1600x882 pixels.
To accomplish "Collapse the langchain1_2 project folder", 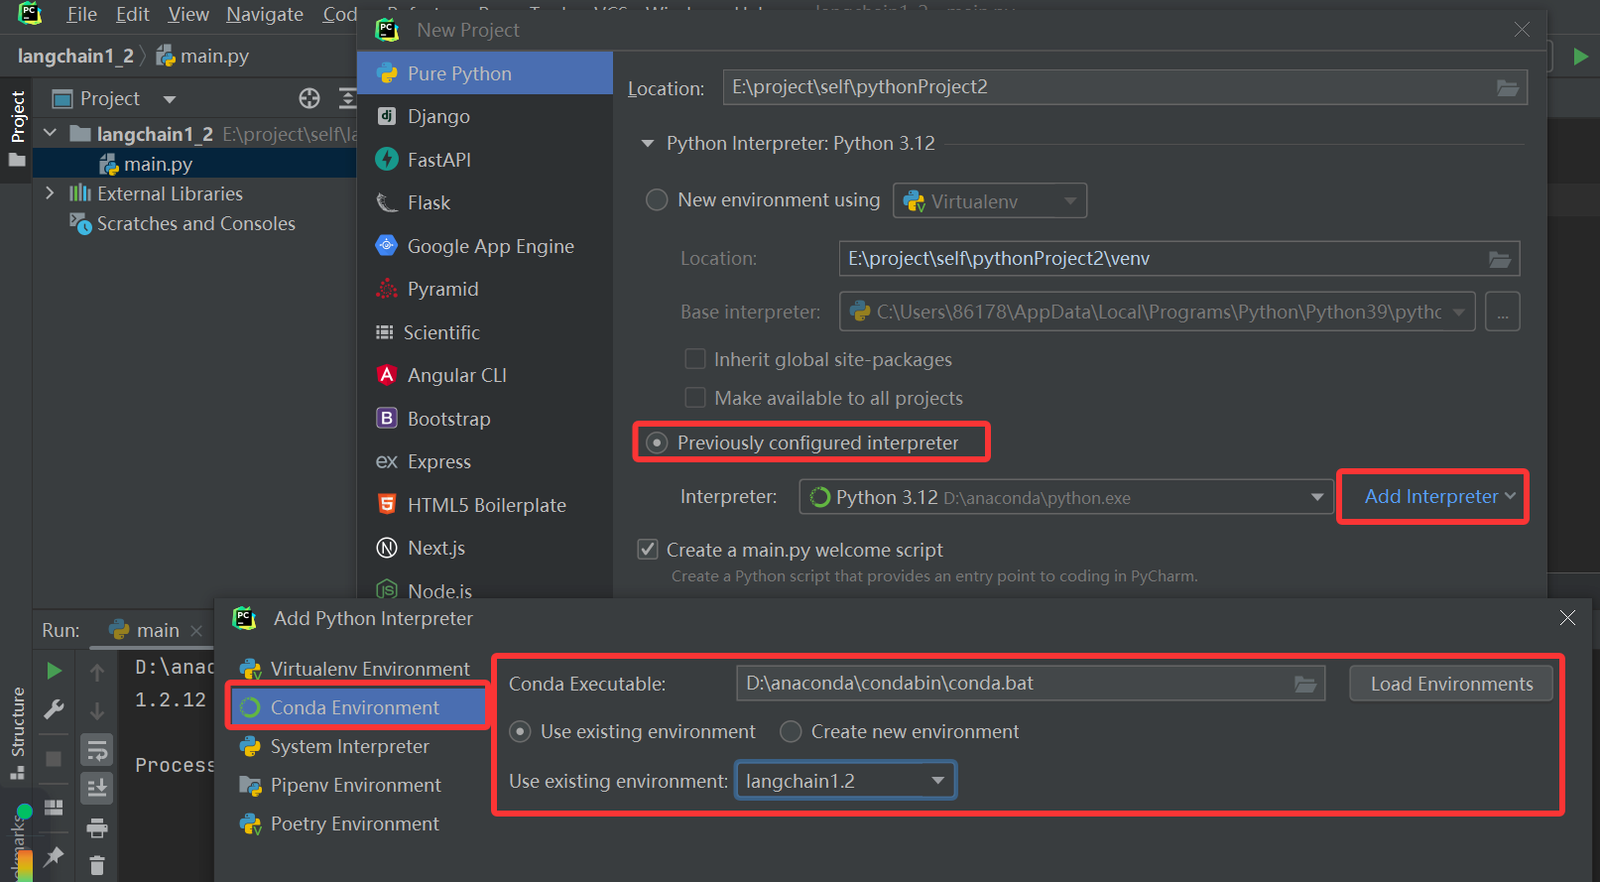I will click(50, 133).
